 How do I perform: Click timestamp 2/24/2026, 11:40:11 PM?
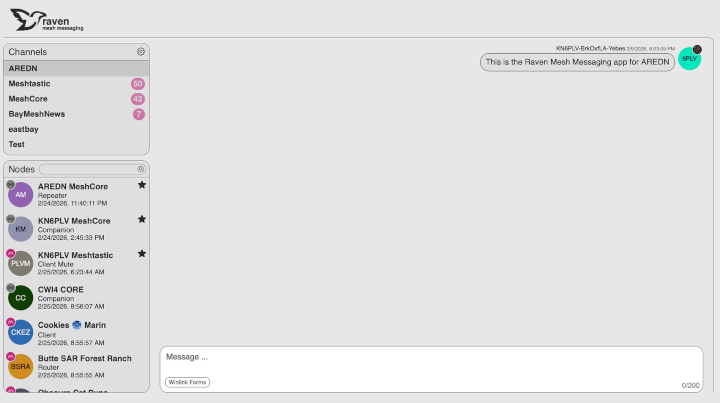tap(72, 203)
